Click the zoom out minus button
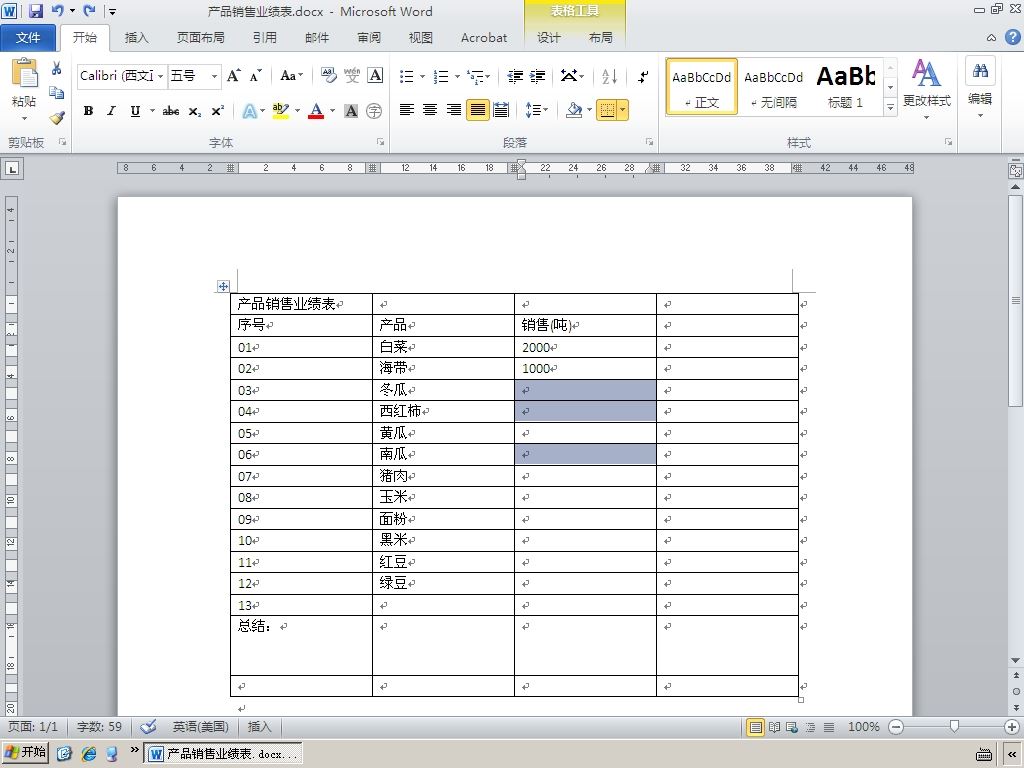Image resolution: width=1024 pixels, height=768 pixels. 896,727
